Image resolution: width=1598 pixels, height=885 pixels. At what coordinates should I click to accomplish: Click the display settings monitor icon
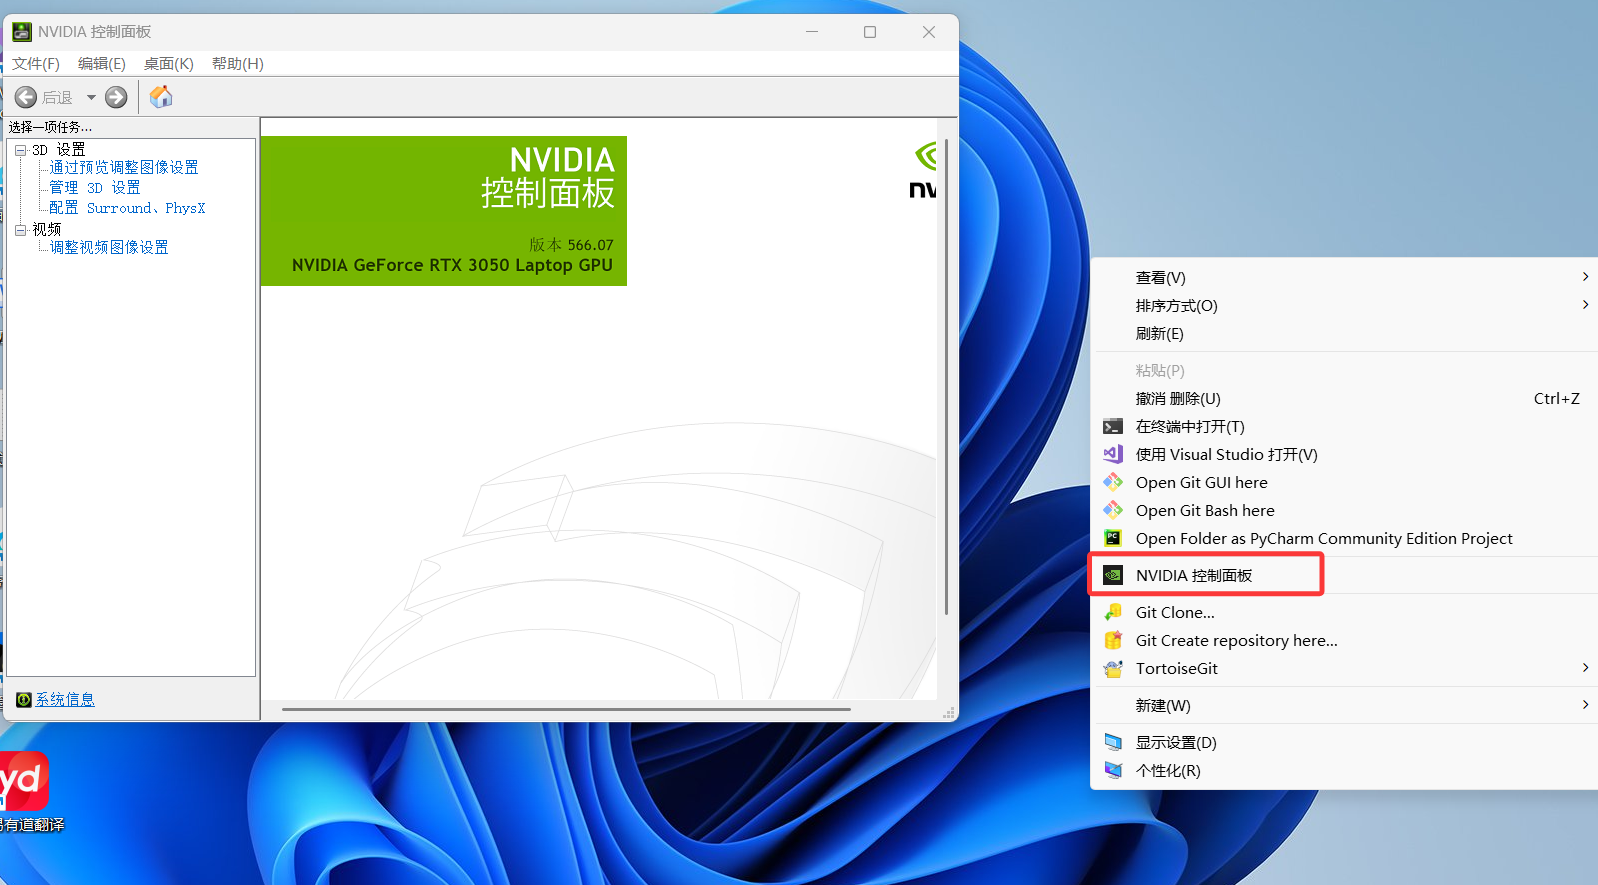[x=1112, y=743]
